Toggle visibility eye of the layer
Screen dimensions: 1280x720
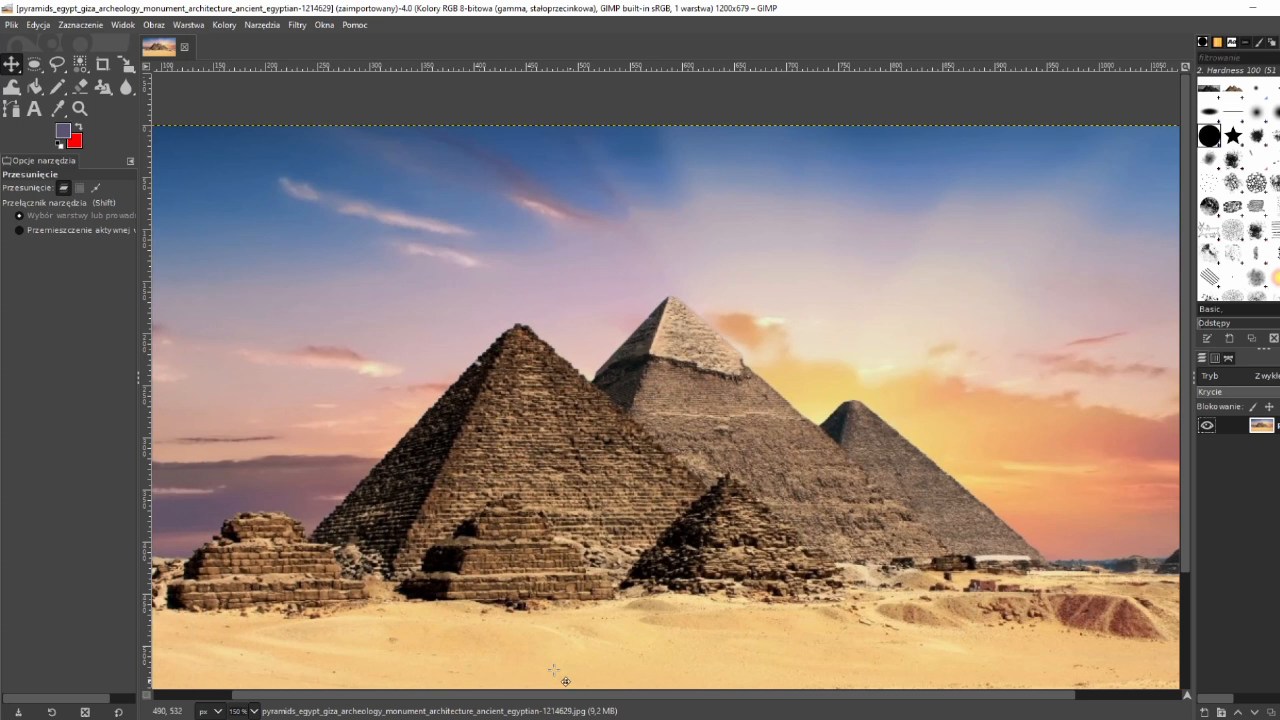point(1207,425)
